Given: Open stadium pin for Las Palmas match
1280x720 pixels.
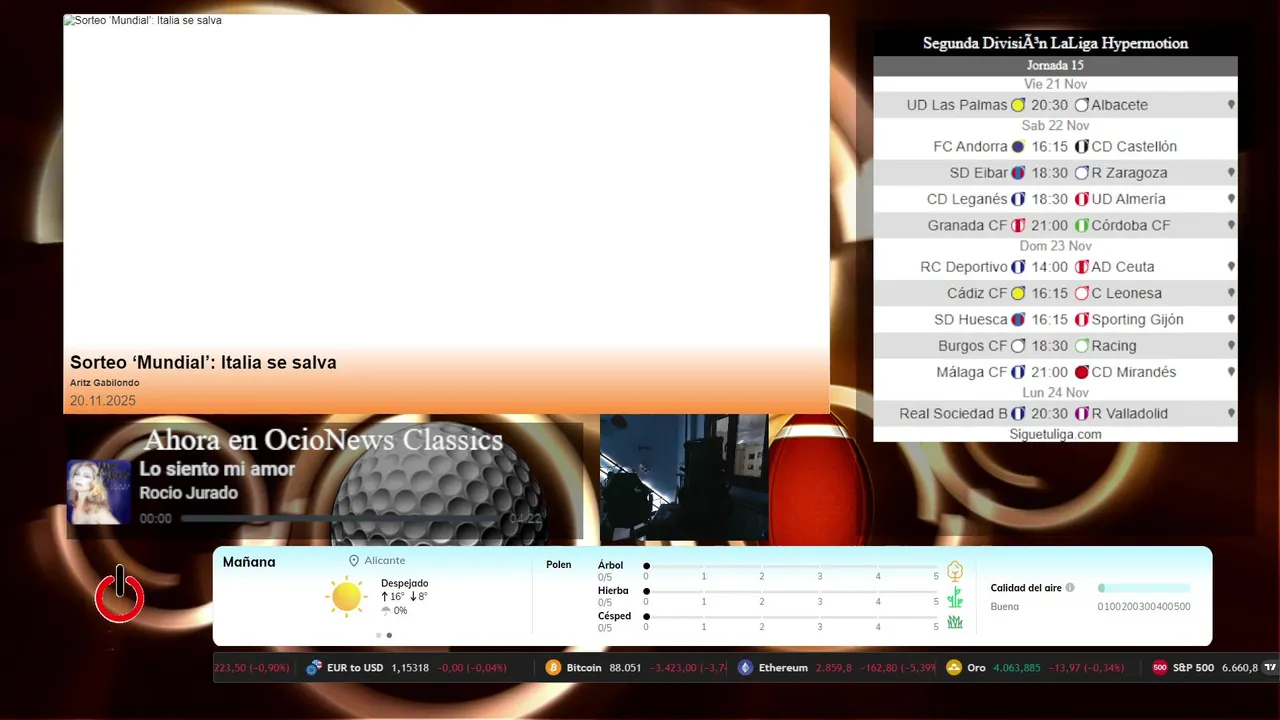Looking at the screenshot, I should tap(1231, 105).
